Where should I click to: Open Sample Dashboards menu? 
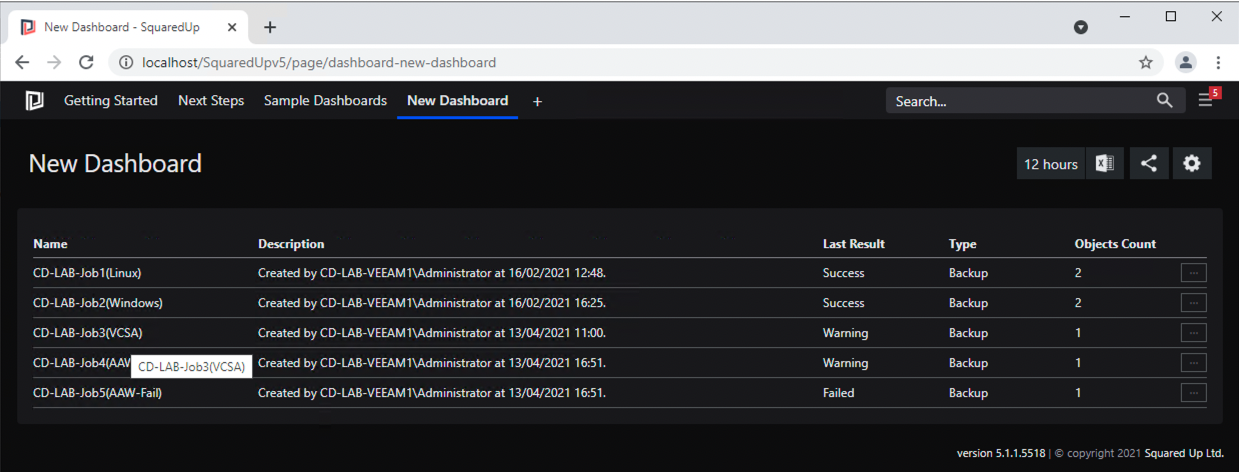point(325,101)
